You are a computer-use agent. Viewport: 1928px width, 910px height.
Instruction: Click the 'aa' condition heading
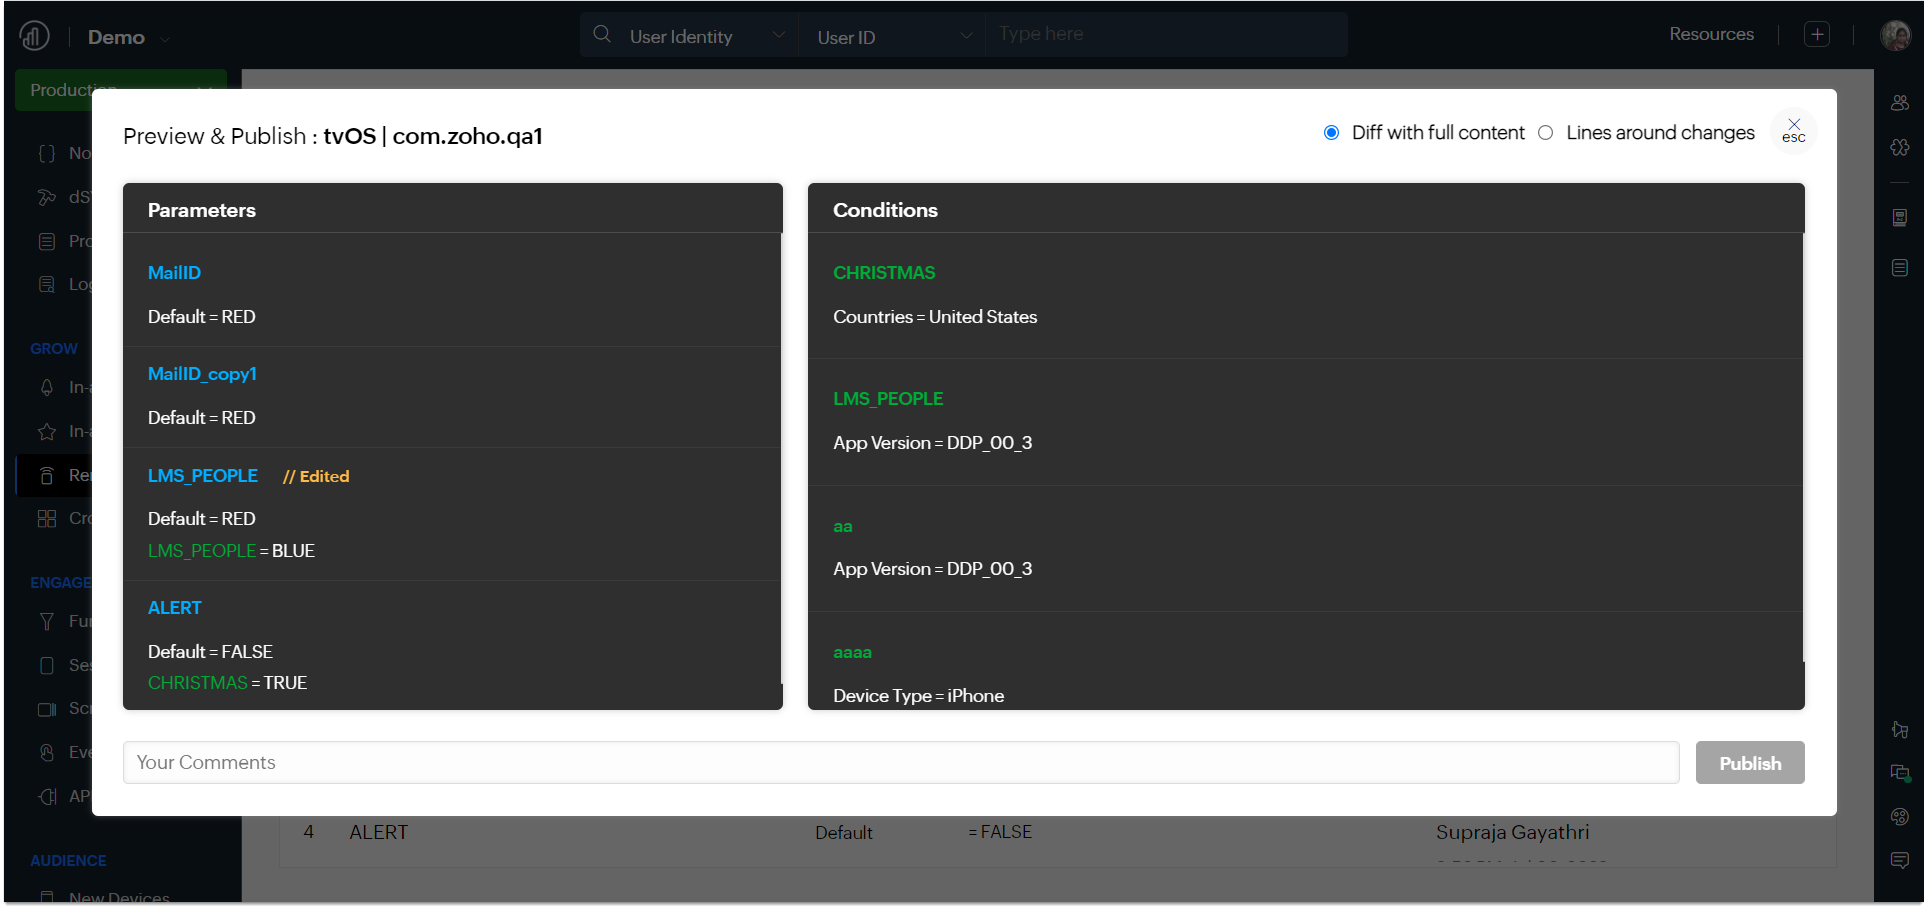[843, 527]
